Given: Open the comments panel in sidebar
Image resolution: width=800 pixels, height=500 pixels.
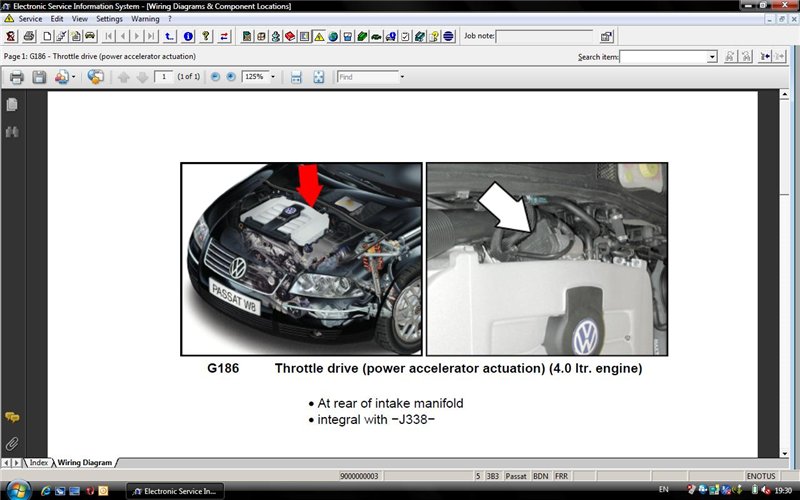Looking at the screenshot, I should (x=12, y=417).
